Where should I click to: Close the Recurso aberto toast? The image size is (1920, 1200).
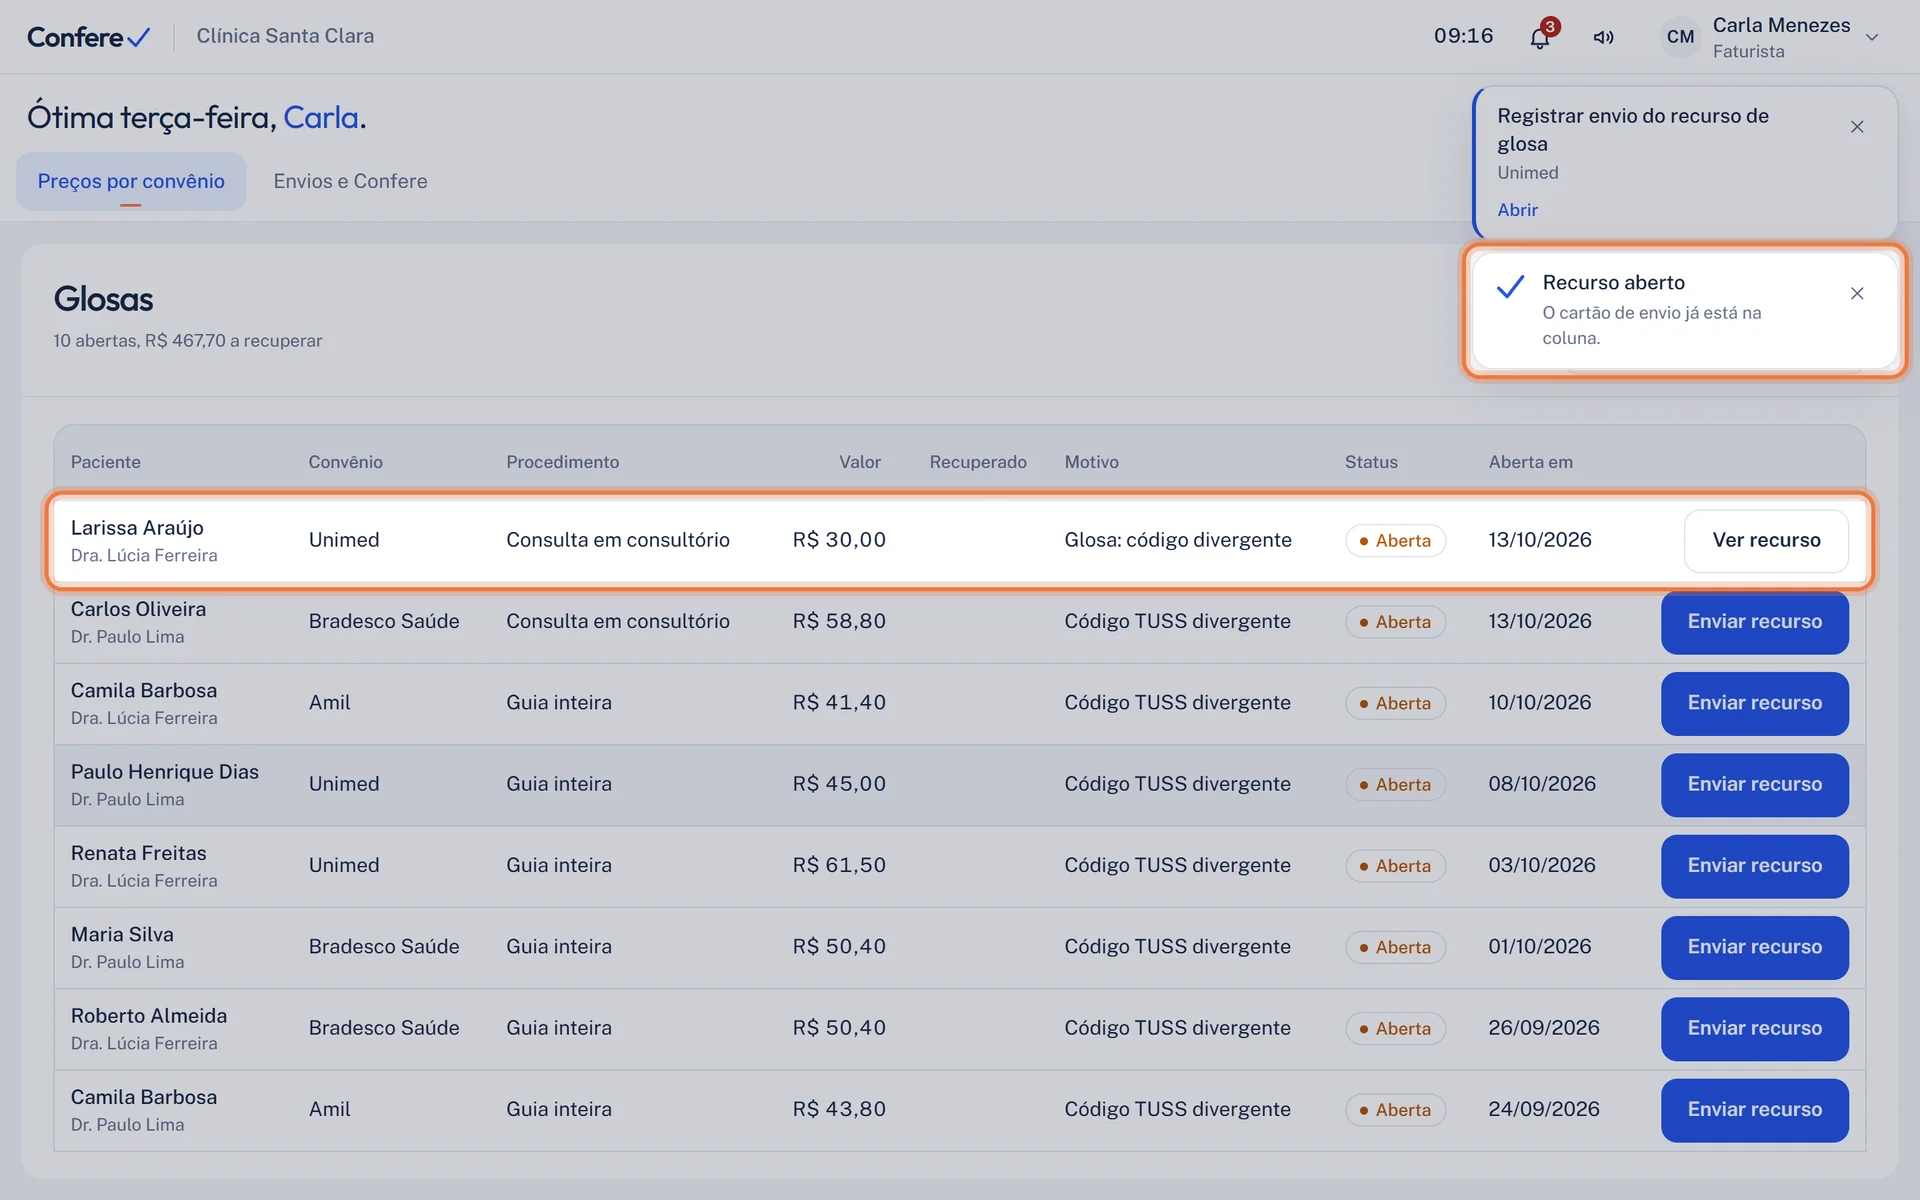point(1857,293)
